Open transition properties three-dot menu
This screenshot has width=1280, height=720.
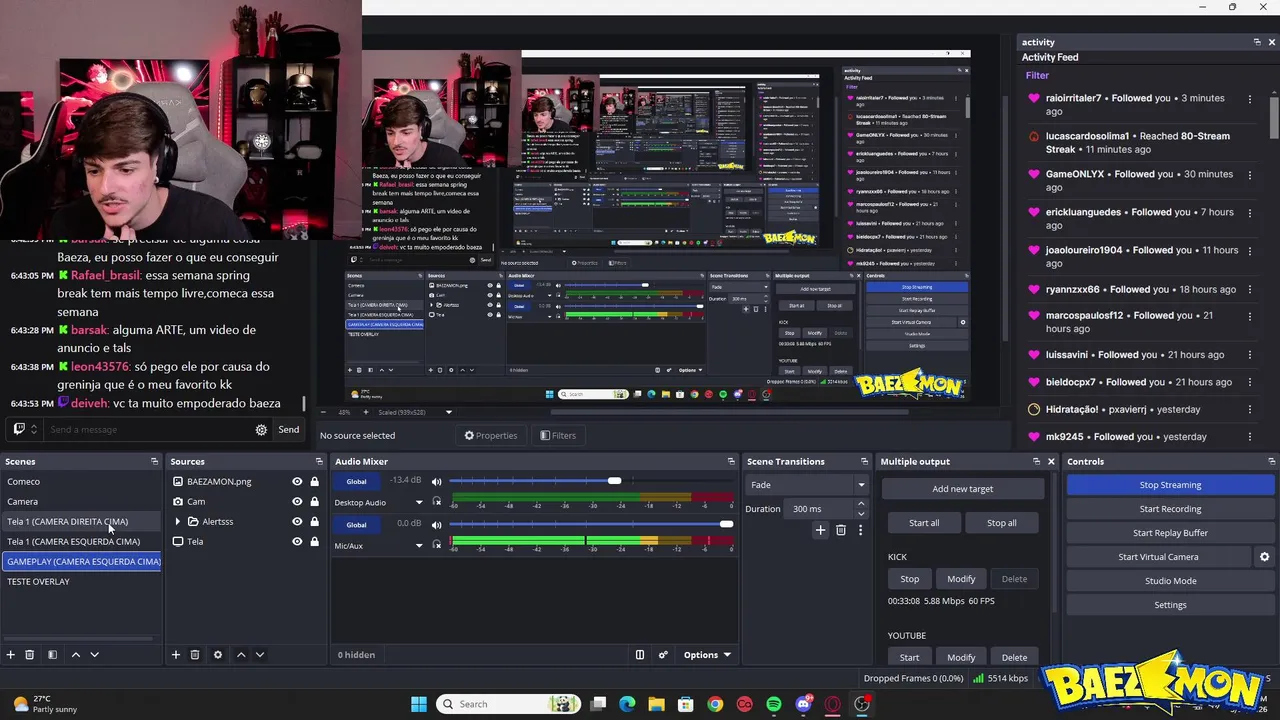(x=860, y=530)
